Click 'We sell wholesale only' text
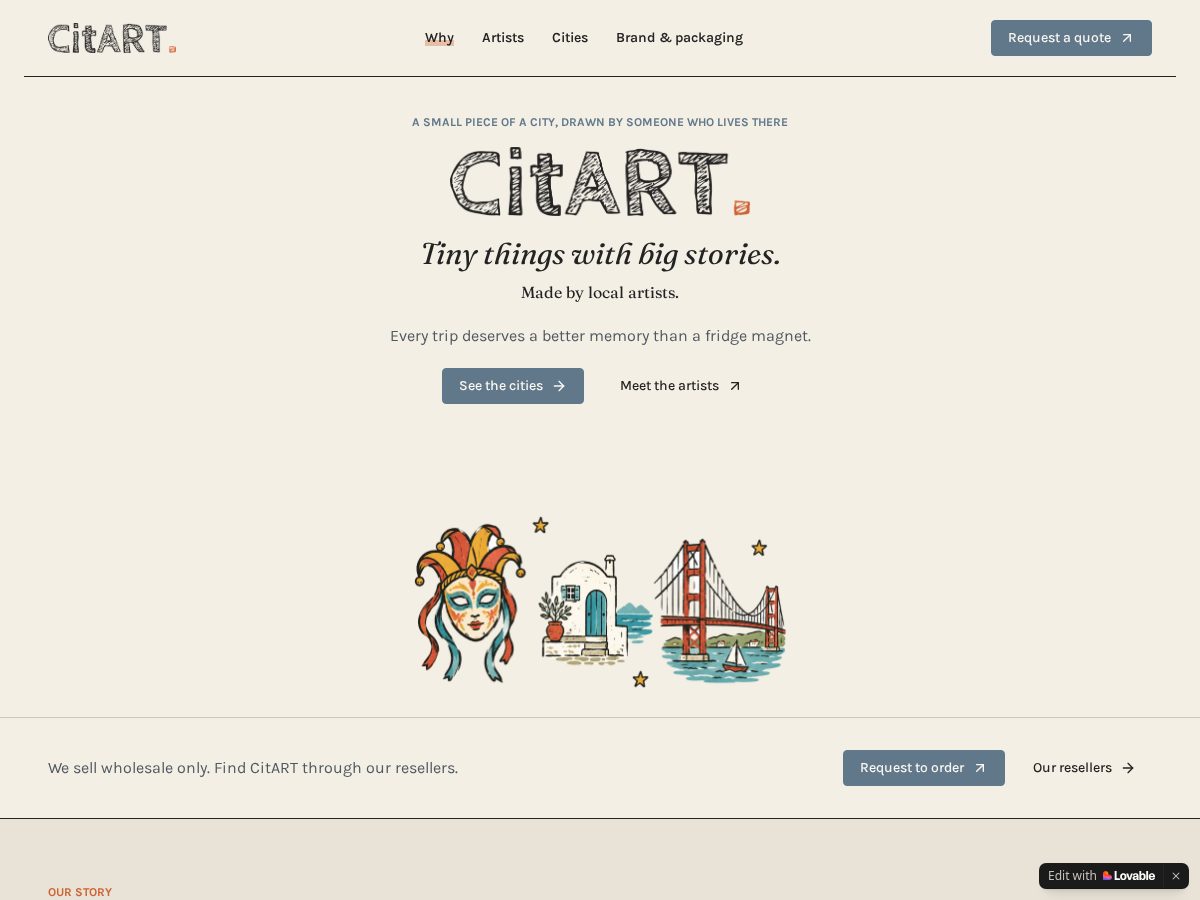Image resolution: width=1200 pixels, height=900 pixels. pyautogui.click(x=253, y=768)
